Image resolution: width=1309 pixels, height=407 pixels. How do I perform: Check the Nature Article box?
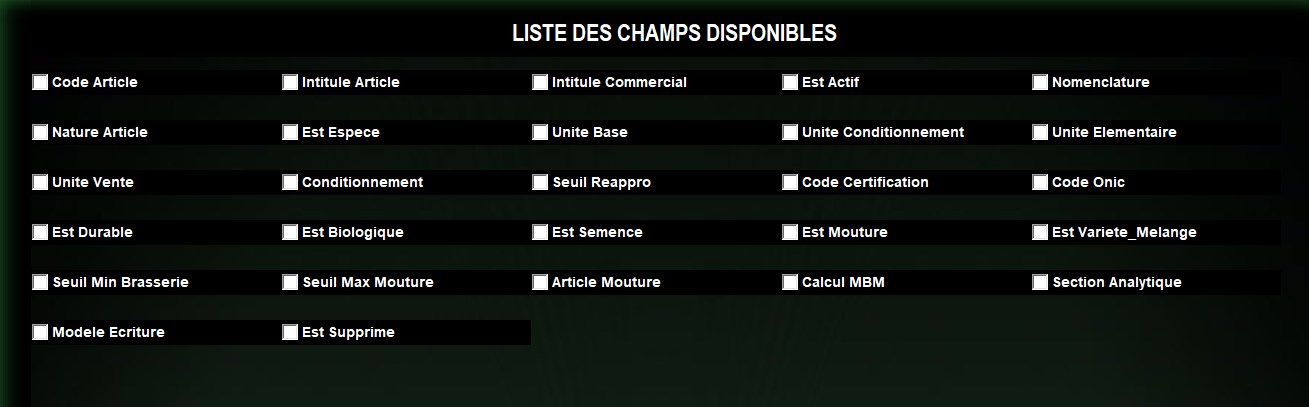[x=40, y=132]
